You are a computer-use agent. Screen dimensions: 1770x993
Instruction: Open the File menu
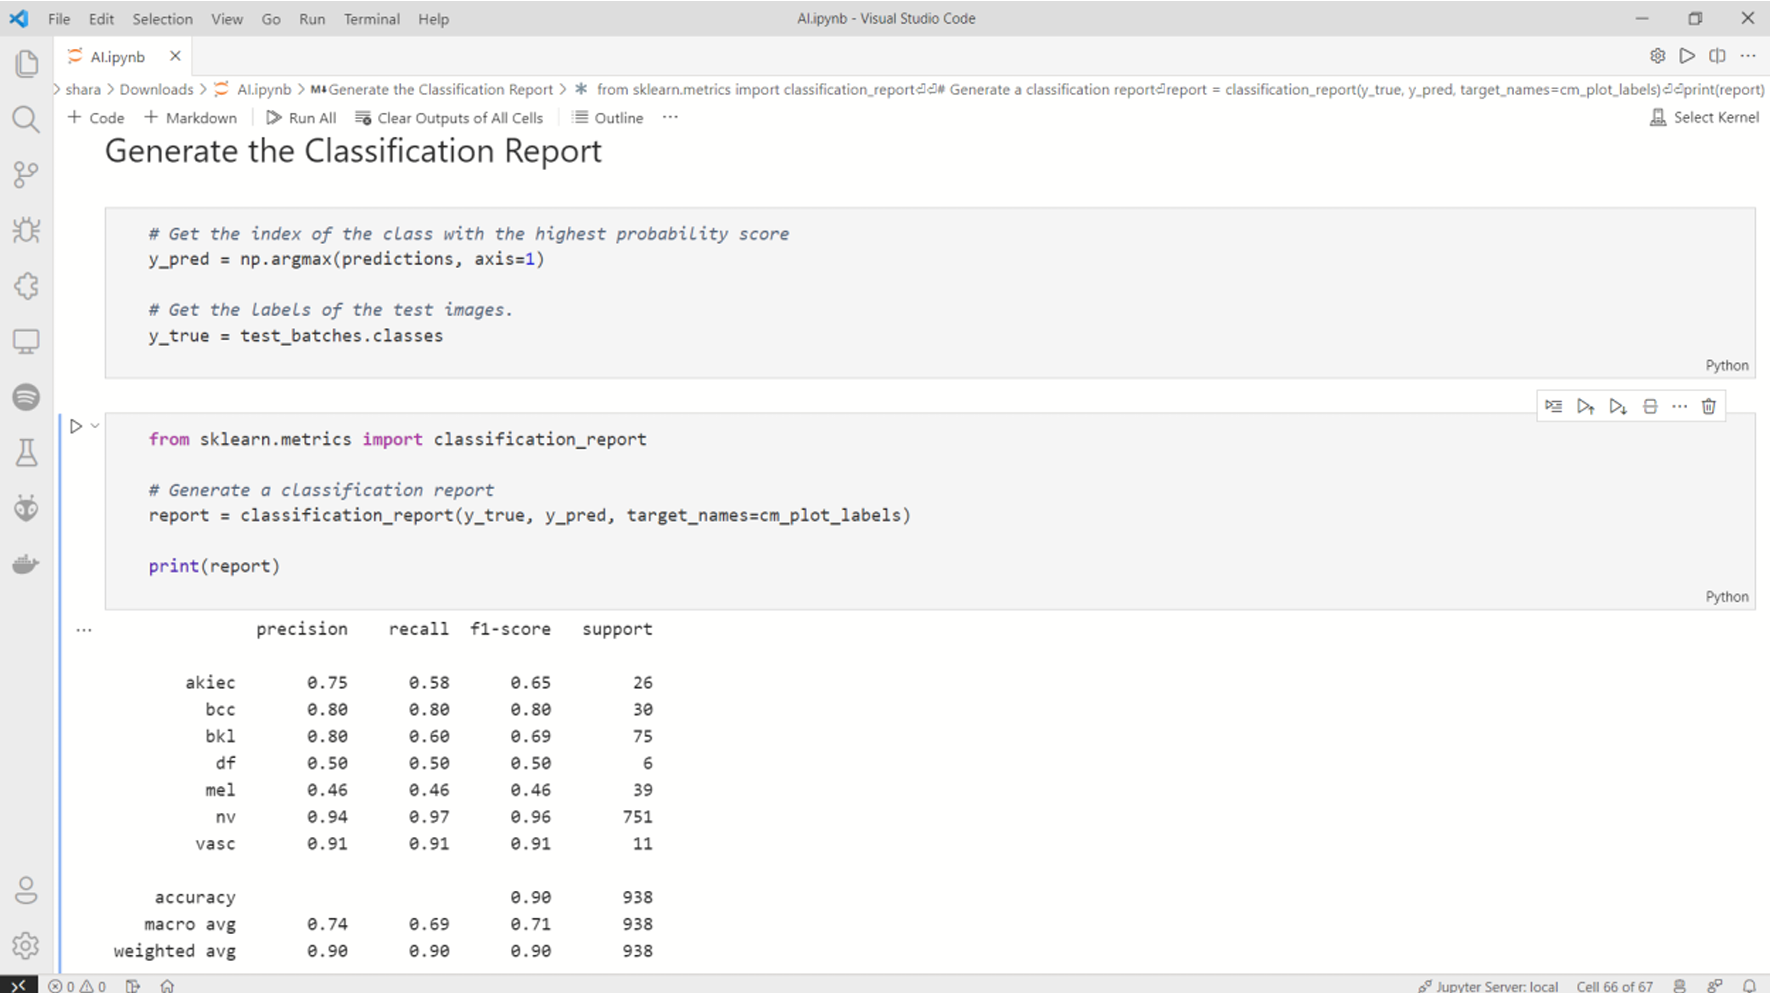(59, 18)
